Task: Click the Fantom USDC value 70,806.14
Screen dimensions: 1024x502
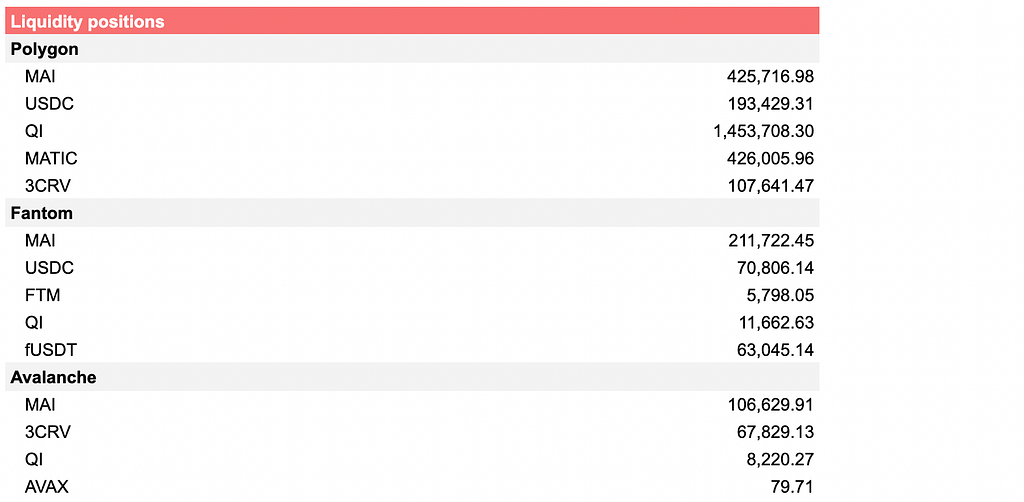Action: pyautogui.click(x=775, y=268)
